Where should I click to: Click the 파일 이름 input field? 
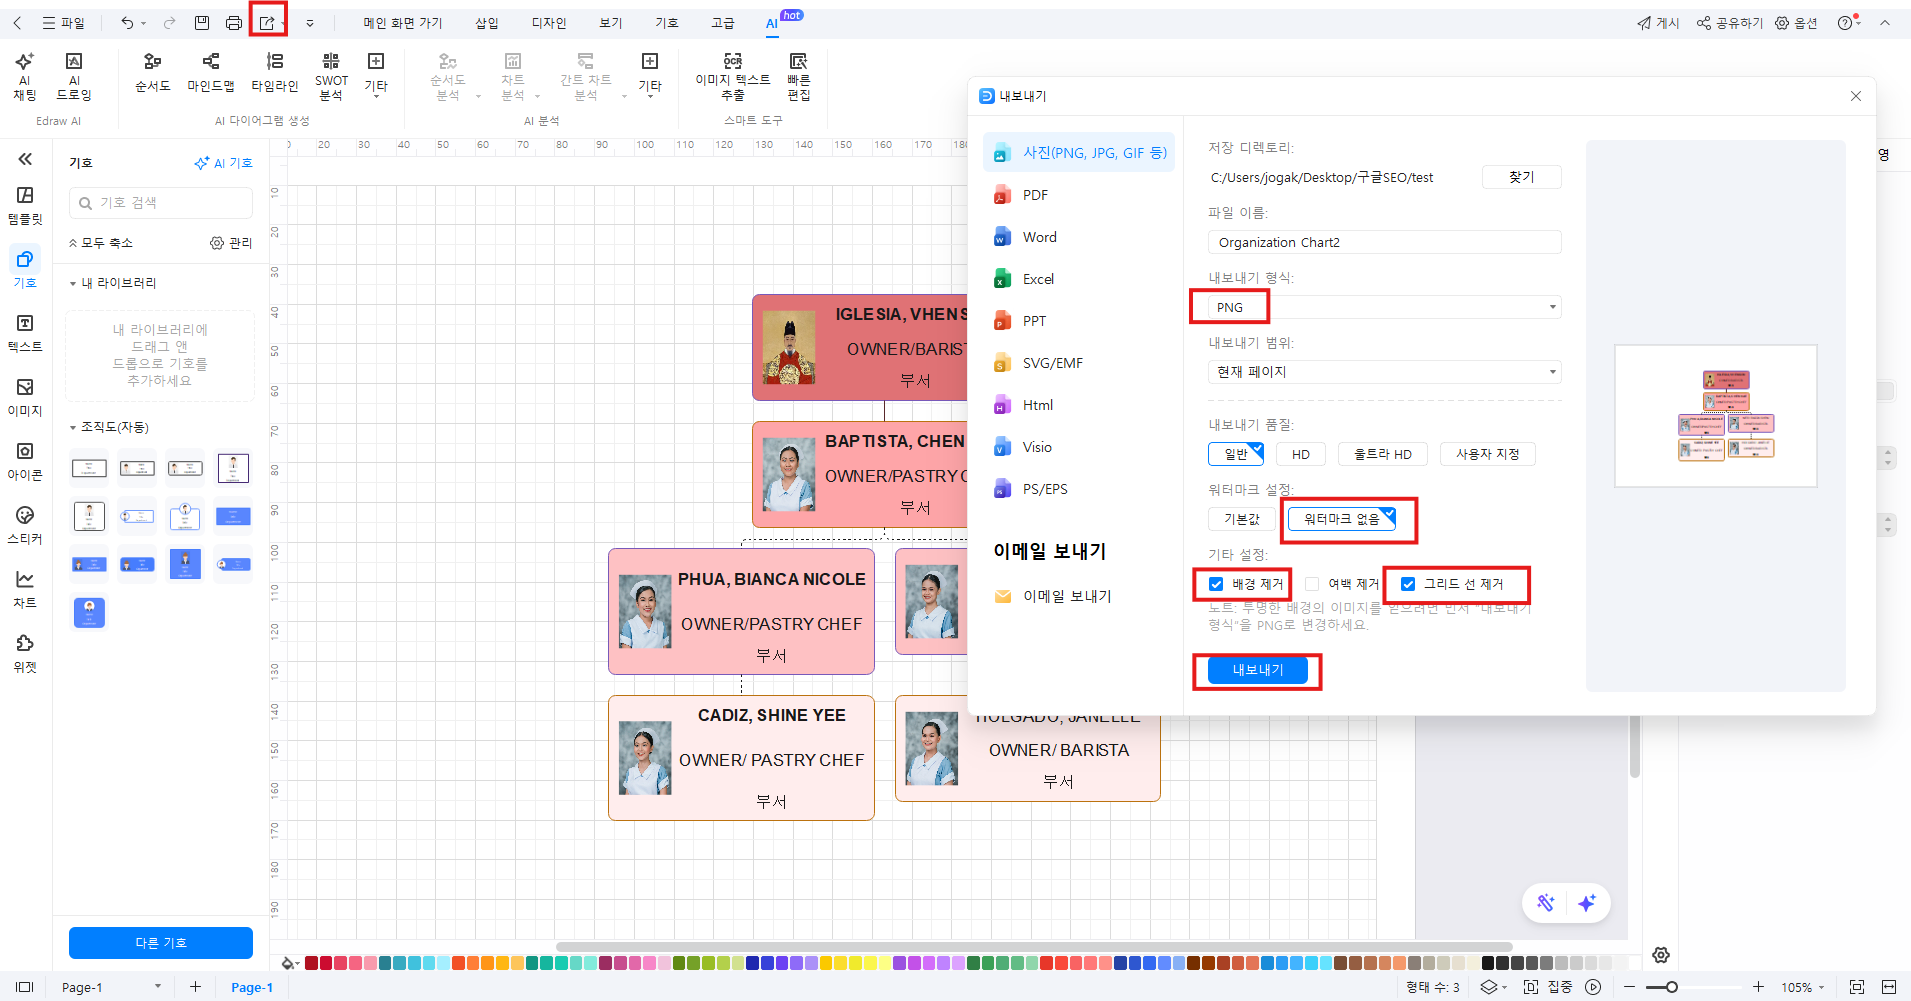tap(1385, 242)
